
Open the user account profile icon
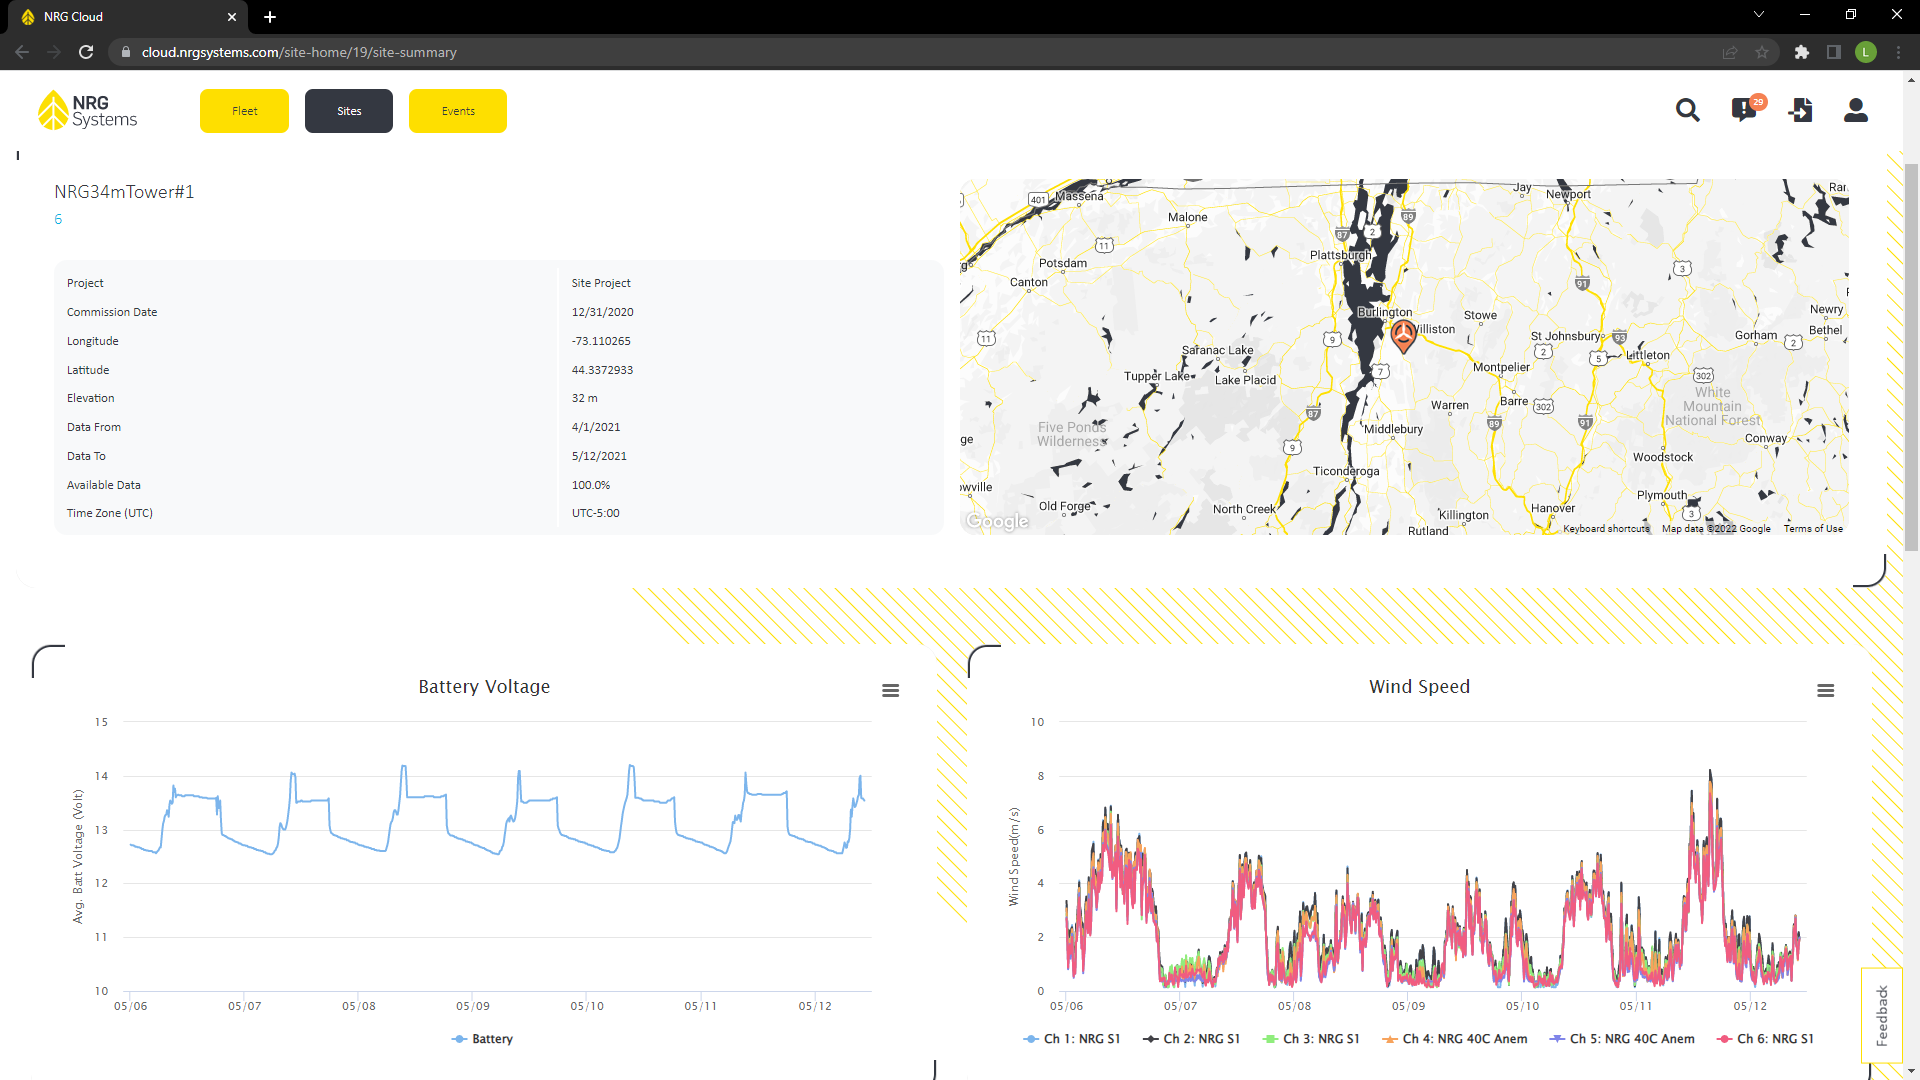coord(1856,110)
